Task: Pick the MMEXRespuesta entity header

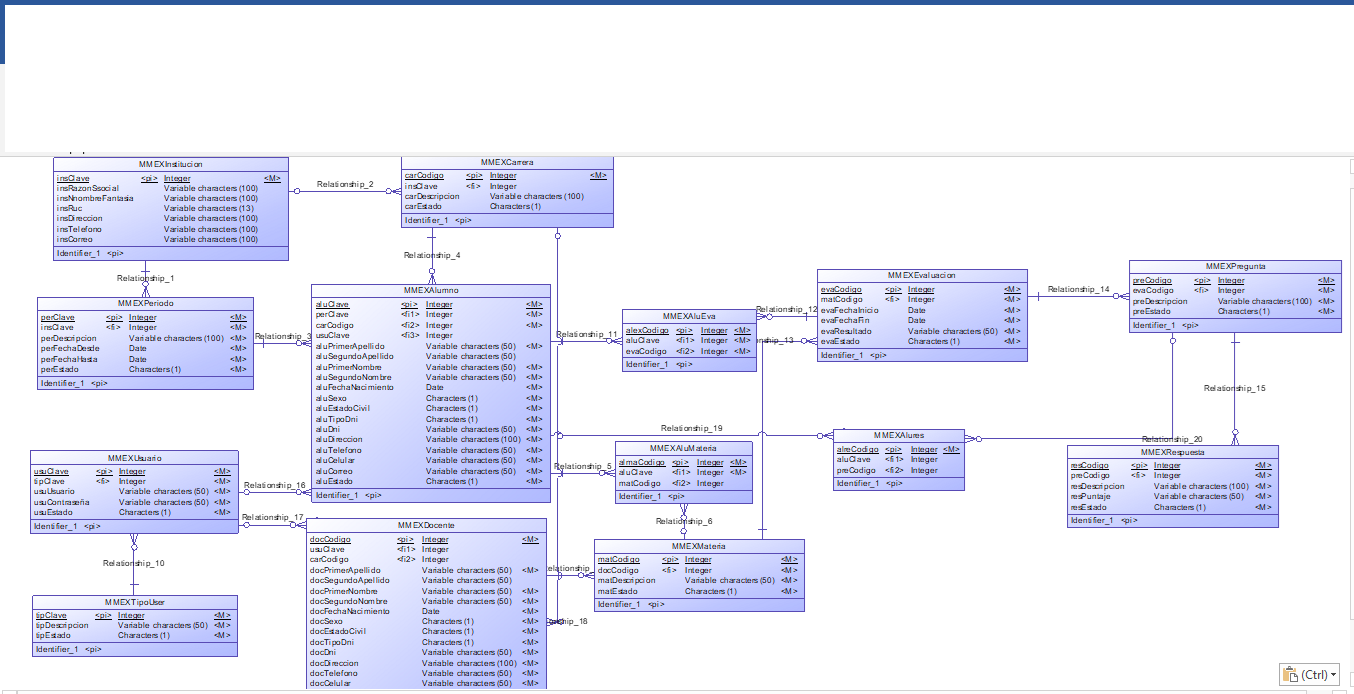Action: coord(1172,452)
